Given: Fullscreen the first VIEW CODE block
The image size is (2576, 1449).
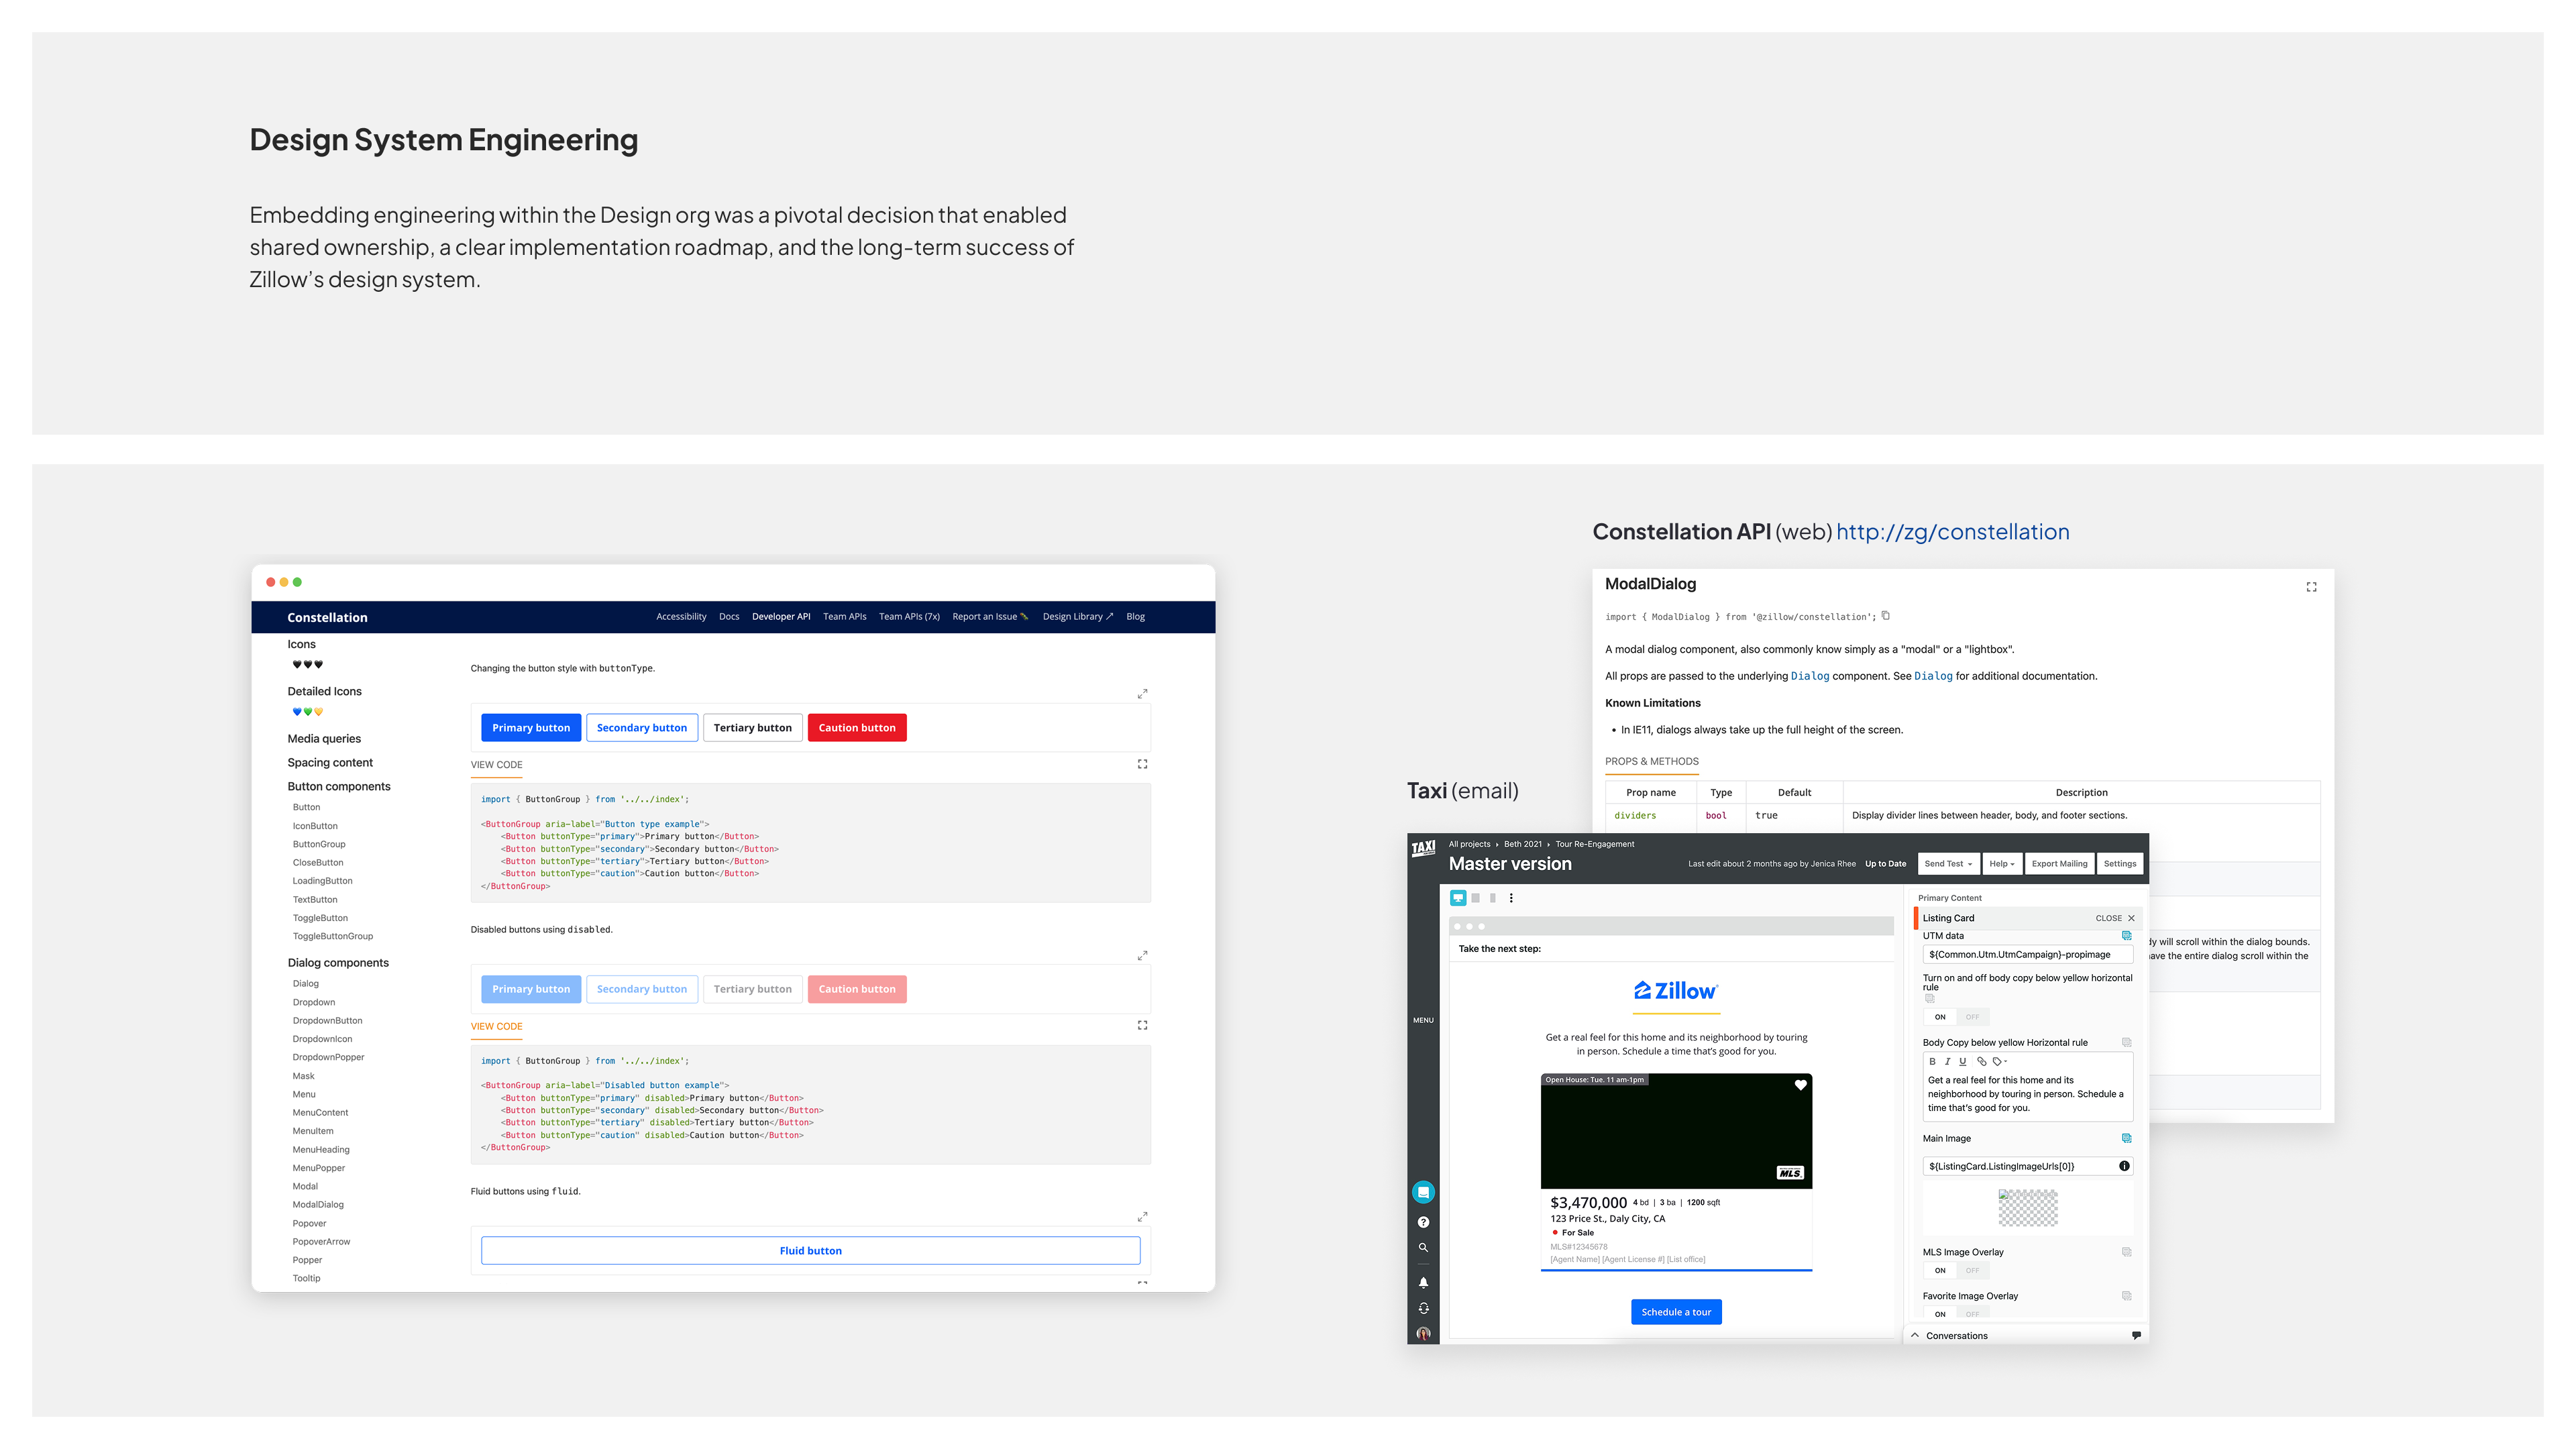Looking at the screenshot, I should pyautogui.click(x=1142, y=764).
